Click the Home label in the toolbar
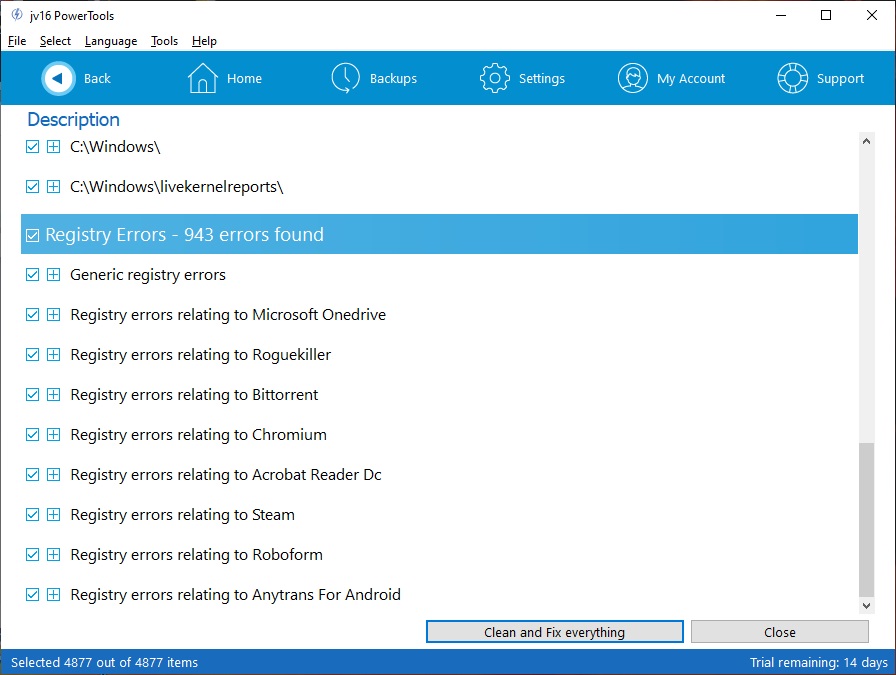 pos(244,78)
